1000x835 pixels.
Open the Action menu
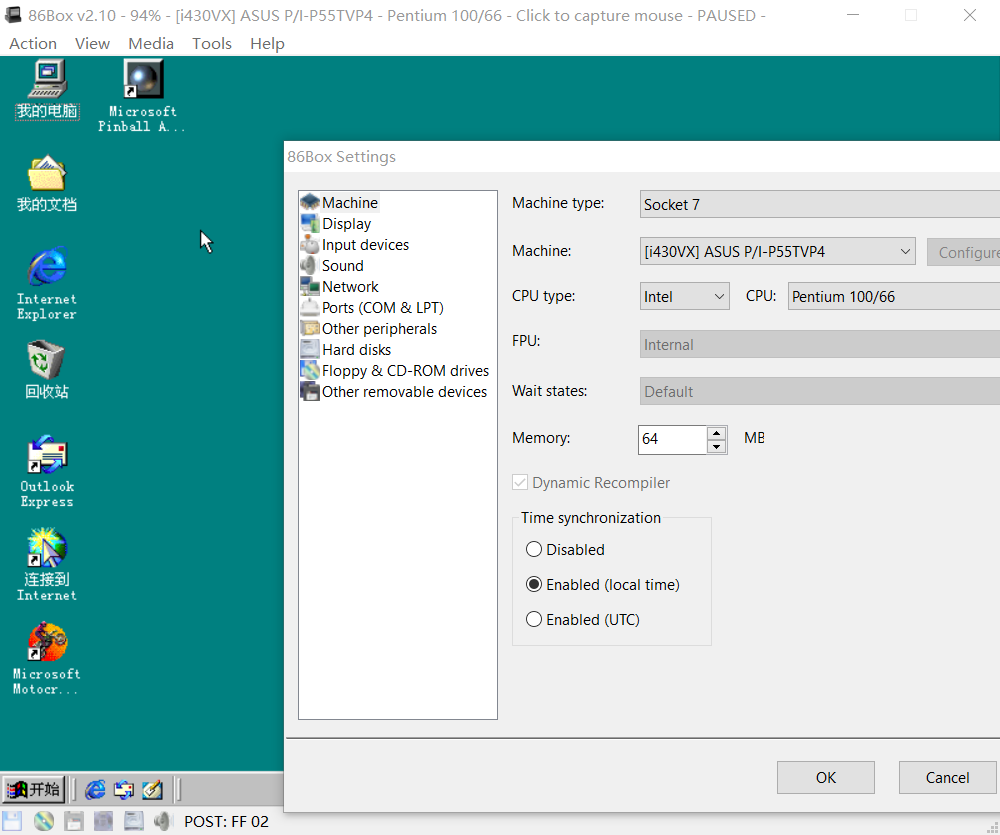[33, 43]
